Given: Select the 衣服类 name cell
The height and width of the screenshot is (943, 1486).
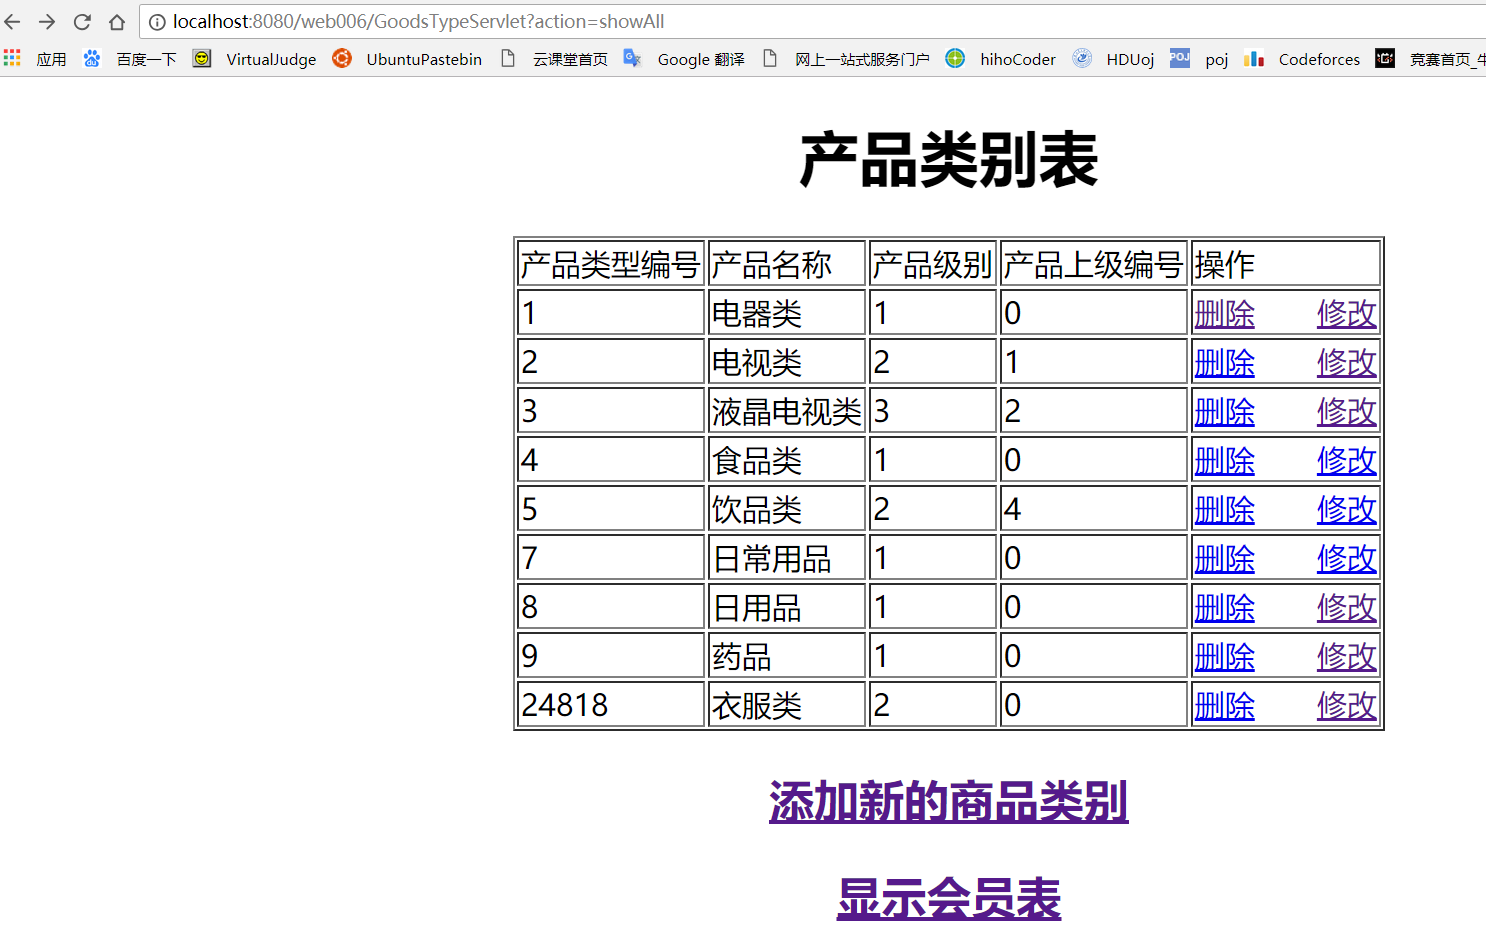Looking at the screenshot, I should (x=787, y=705).
